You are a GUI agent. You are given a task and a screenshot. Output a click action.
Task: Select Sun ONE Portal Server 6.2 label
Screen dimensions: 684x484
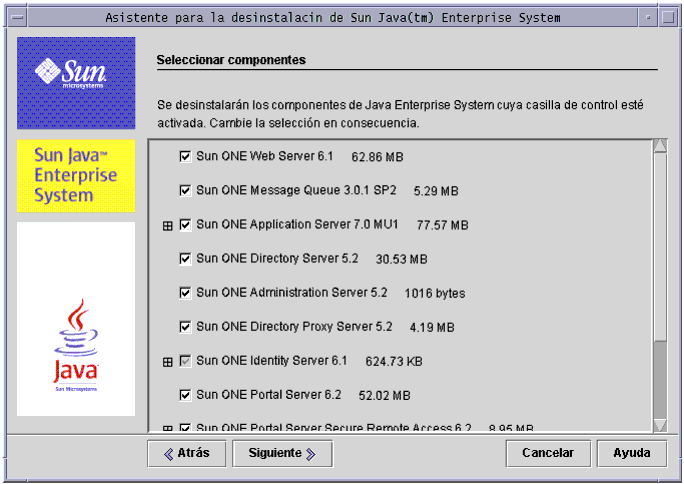pyautogui.click(x=268, y=395)
